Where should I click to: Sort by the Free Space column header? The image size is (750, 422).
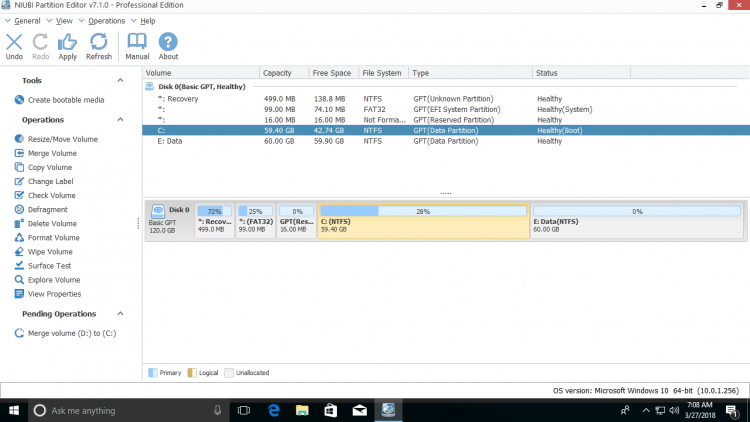334,73
